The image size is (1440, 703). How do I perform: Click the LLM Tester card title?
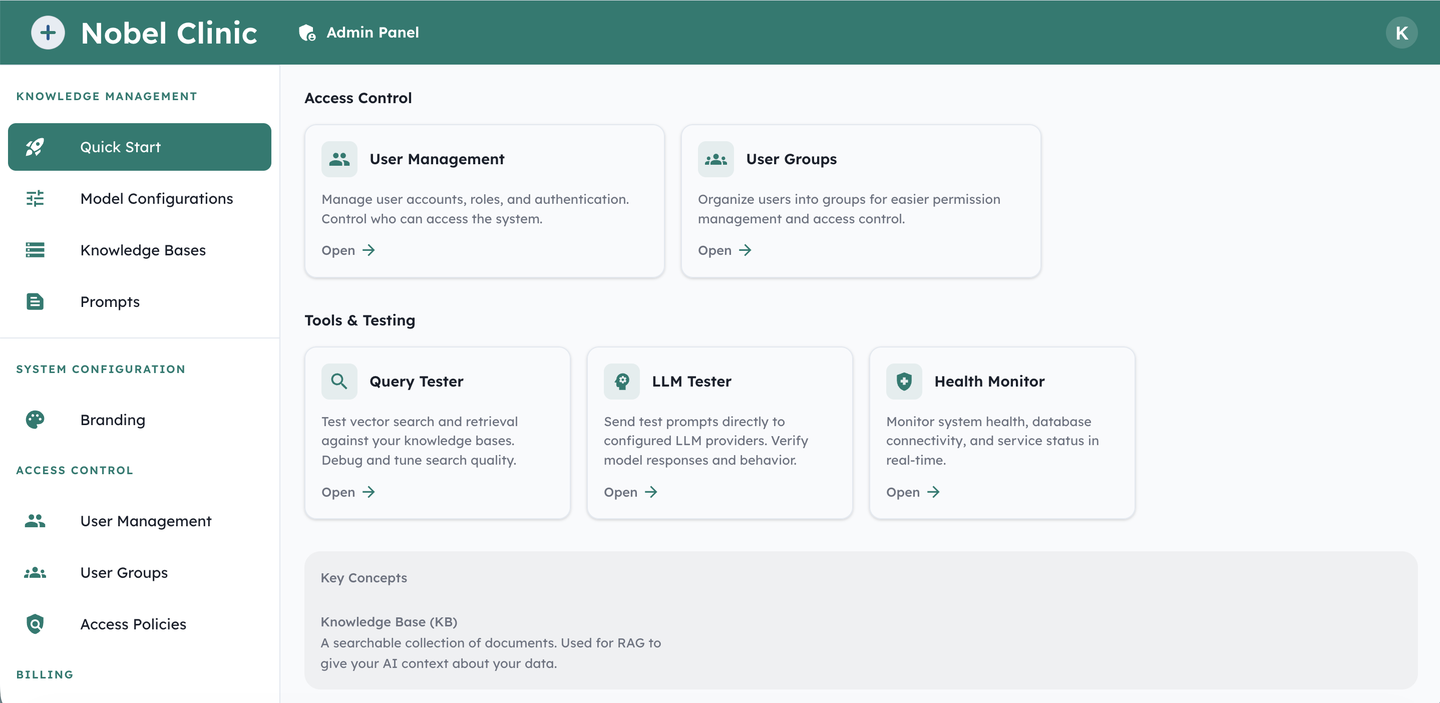692,381
